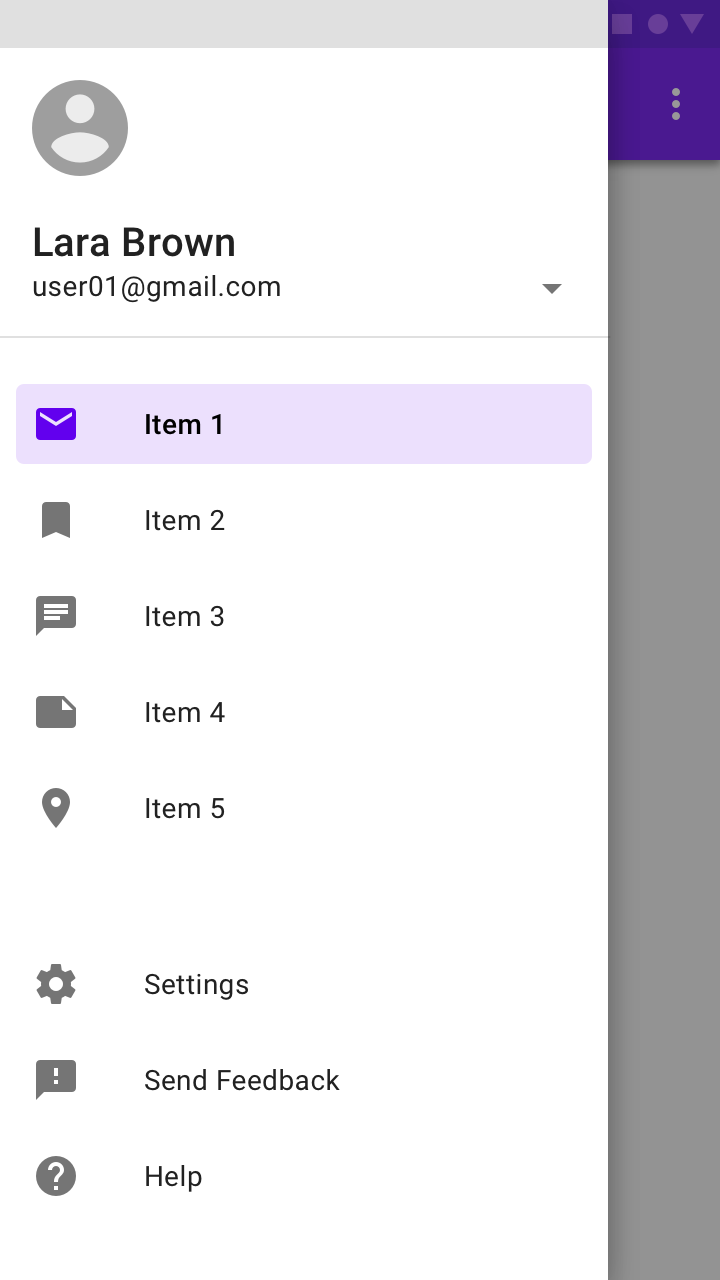Image resolution: width=720 pixels, height=1280 pixels.
Task: Click the user01@gmail.com email address
Action: pos(157,288)
